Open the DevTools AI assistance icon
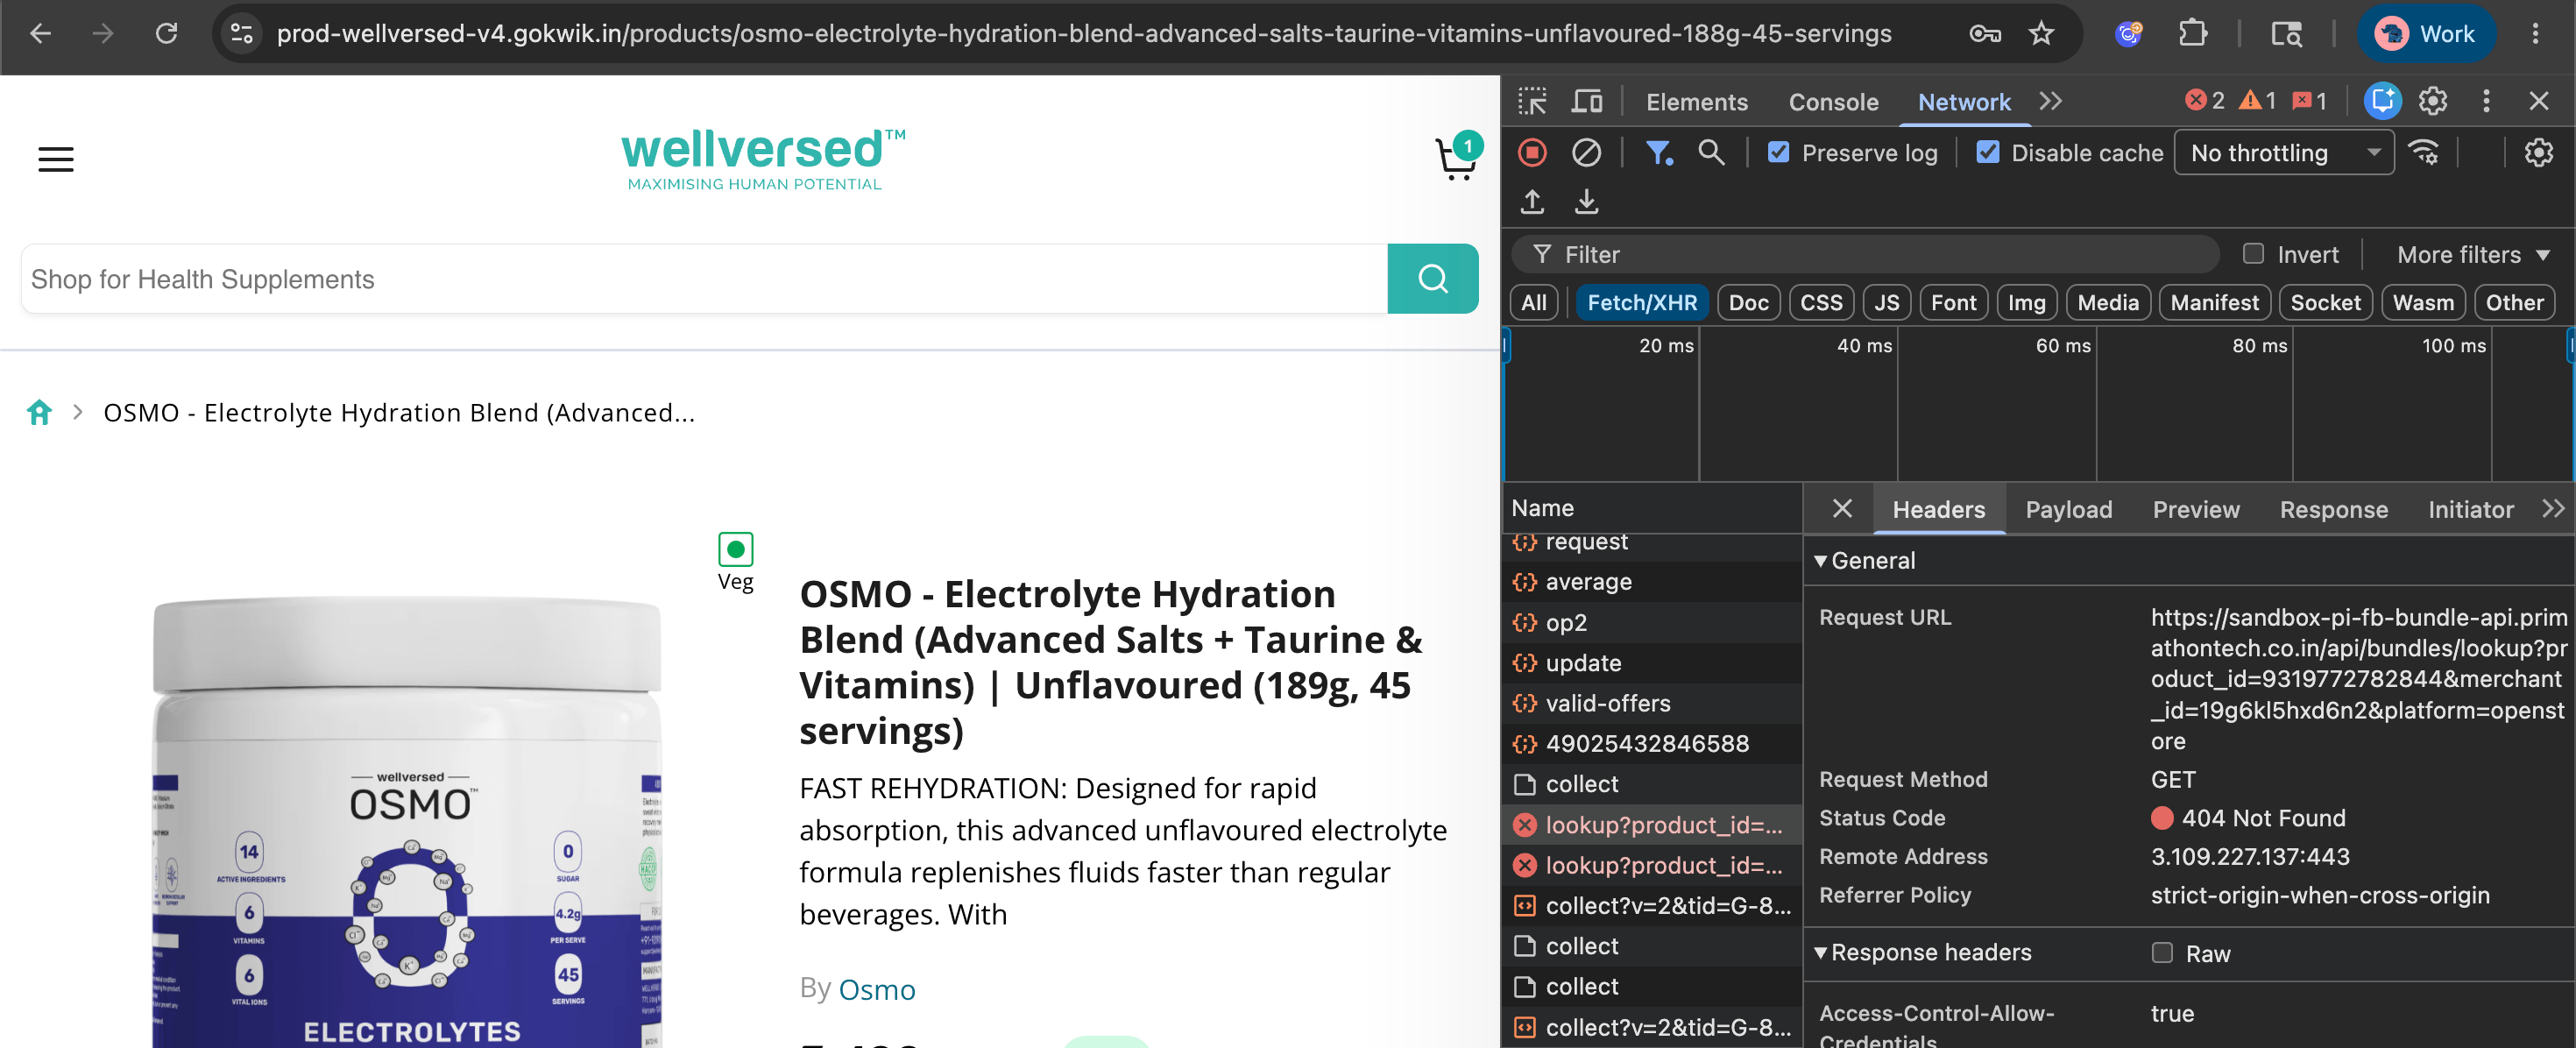2576x1048 pixels. pyautogui.click(x=2383, y=101)
